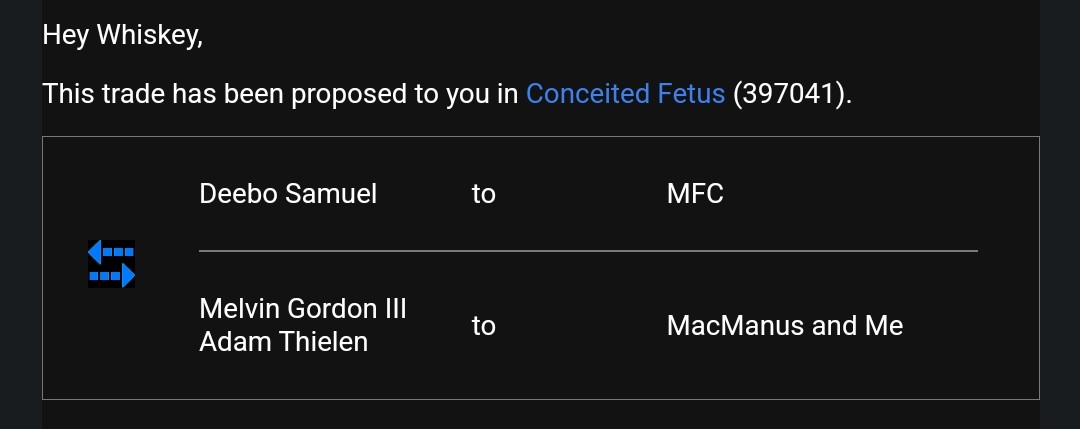Screen dimensions: 1080x429
Task: Click the word 'to' in Deebo Samuel row
Action: [484, 194]
